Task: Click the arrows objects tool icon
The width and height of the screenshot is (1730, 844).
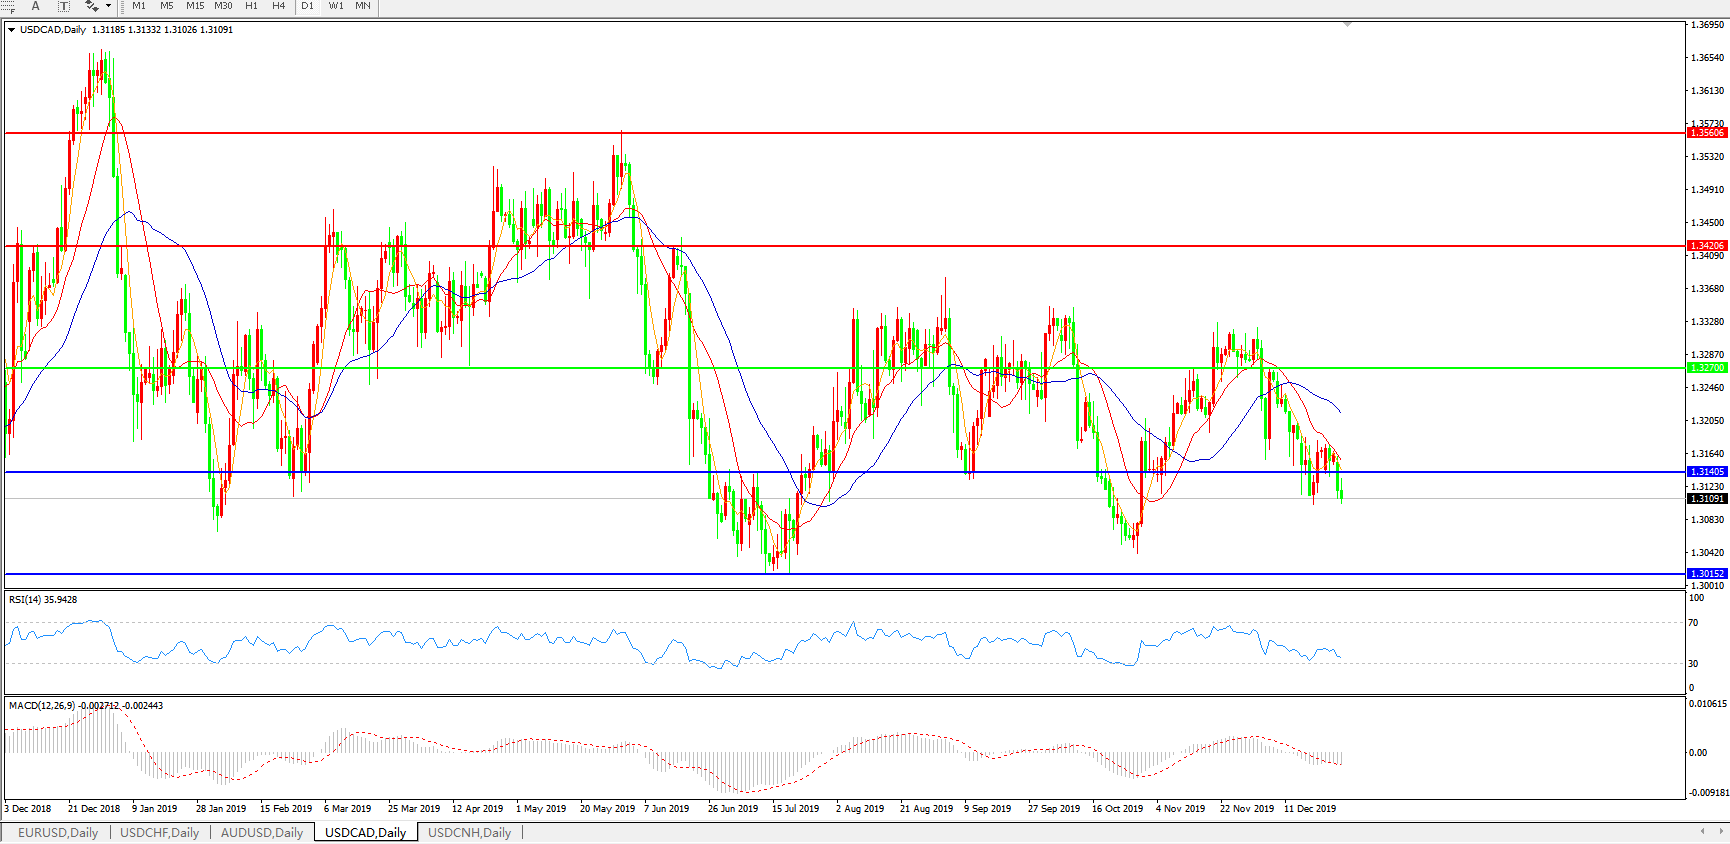Action: click(x=91, y=6)
